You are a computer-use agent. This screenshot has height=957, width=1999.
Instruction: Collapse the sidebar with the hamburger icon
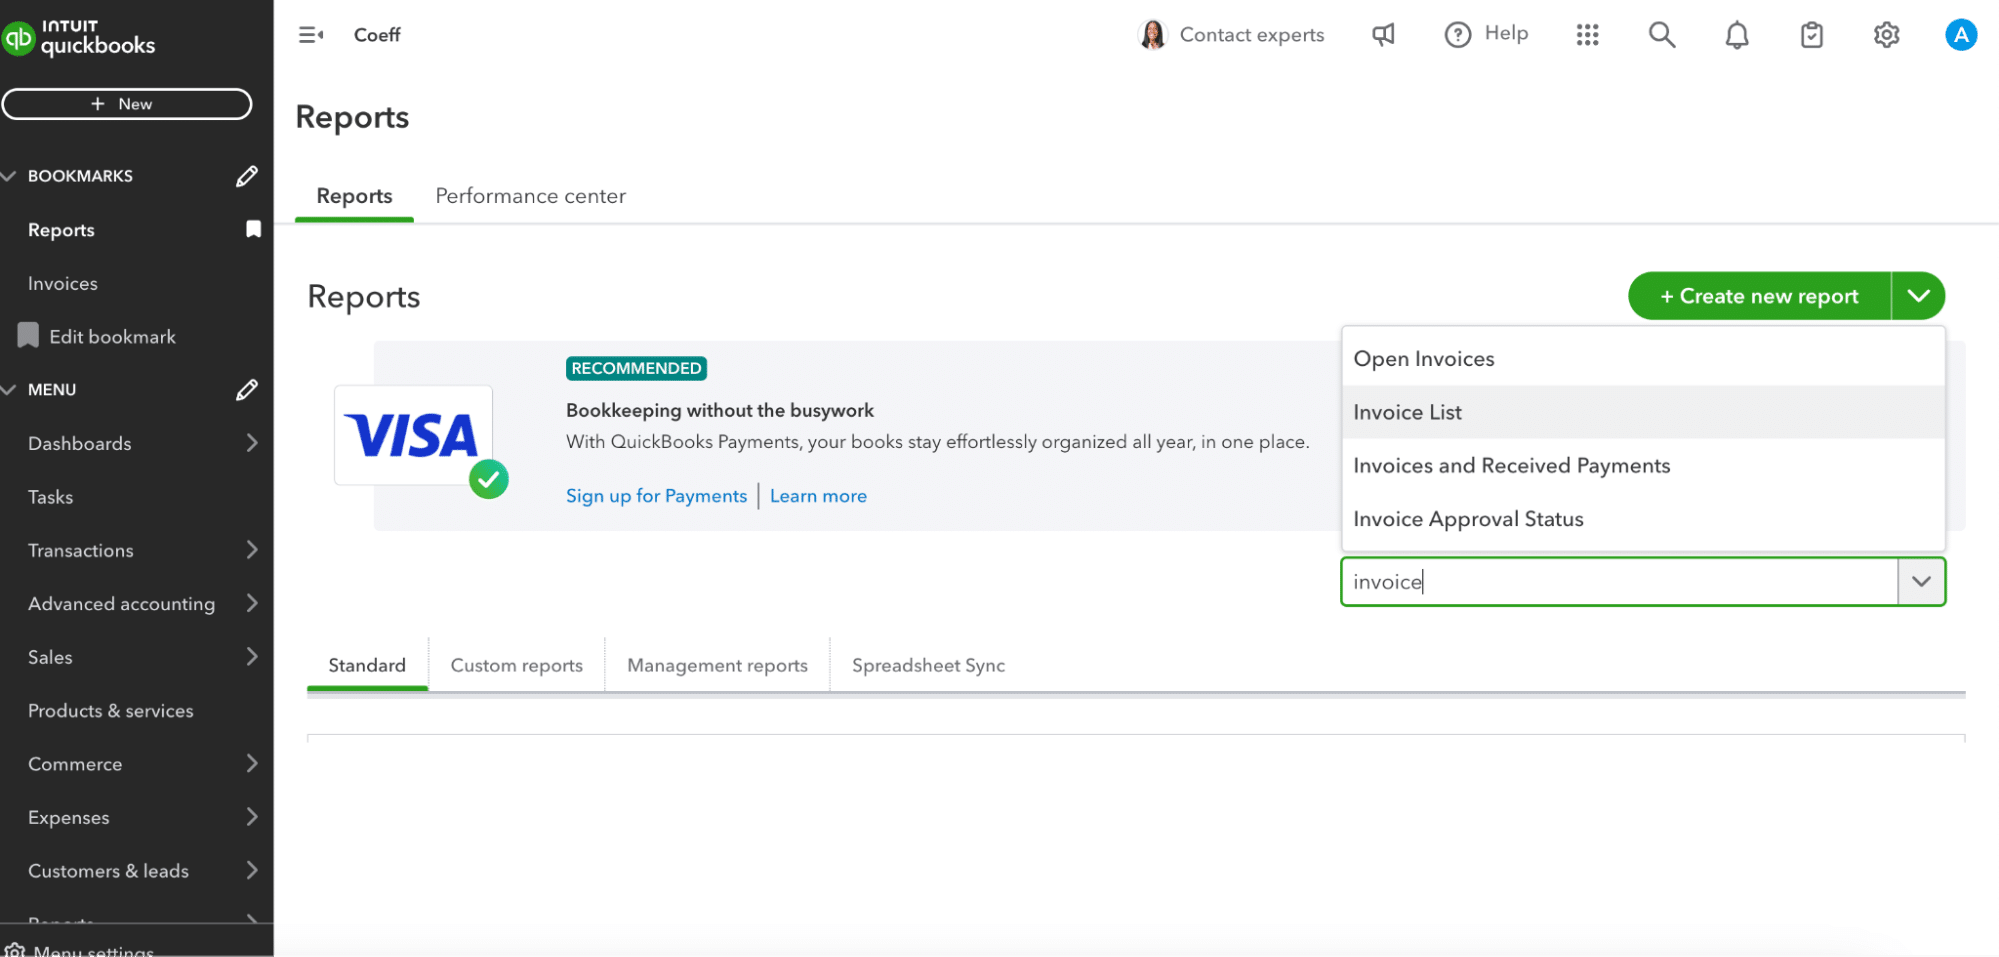(311, 35)
